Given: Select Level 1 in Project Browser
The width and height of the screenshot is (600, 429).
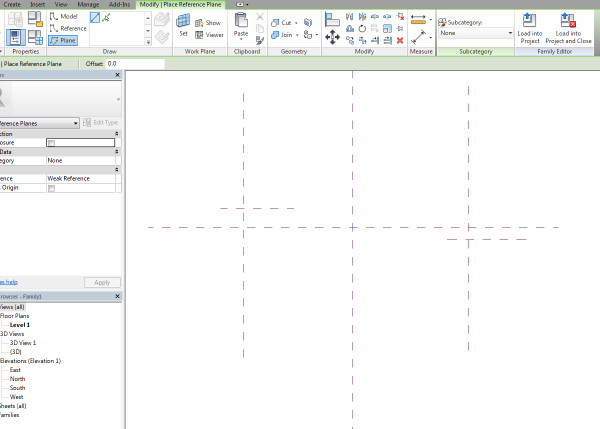Looking at the screenshot, I should click(x=20, y=325).
